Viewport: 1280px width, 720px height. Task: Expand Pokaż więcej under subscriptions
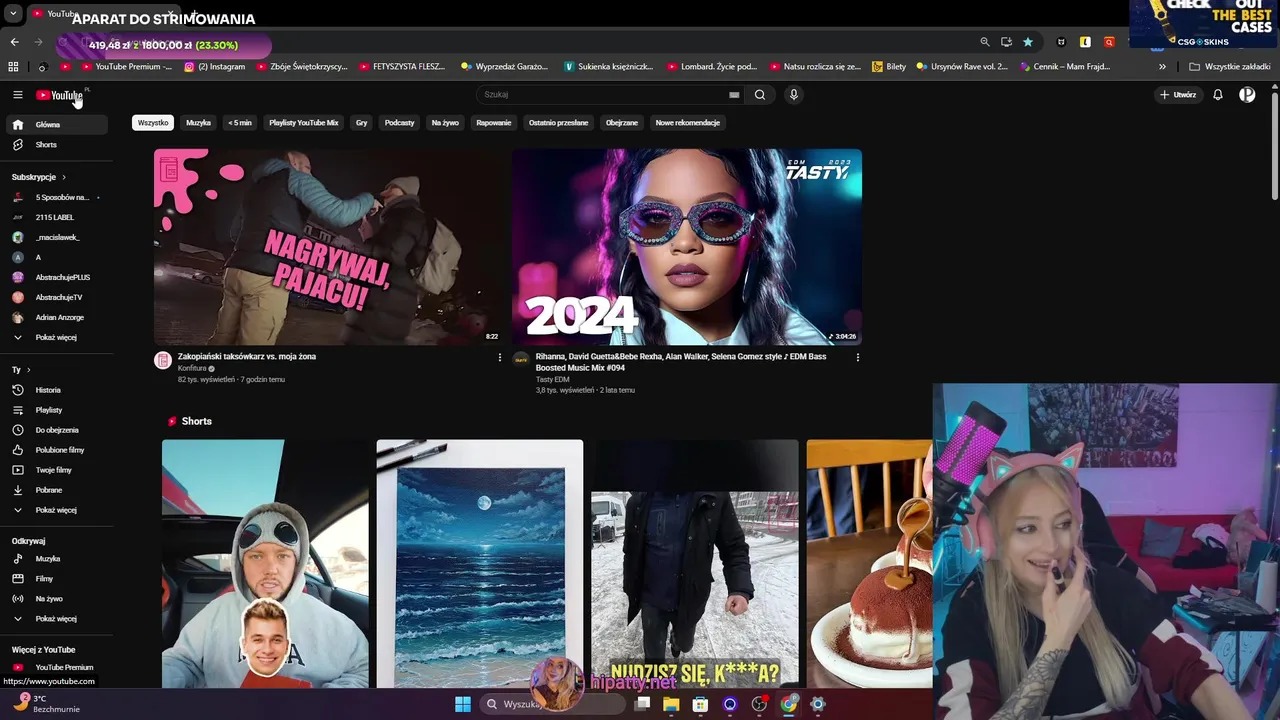click(x=55, y=337)
